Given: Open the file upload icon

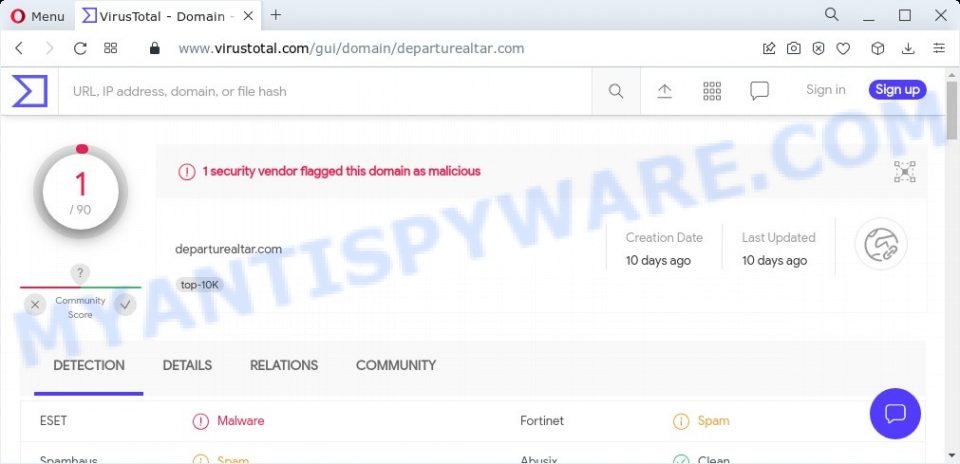Looking at the screenshot, I should coord(664,91).
